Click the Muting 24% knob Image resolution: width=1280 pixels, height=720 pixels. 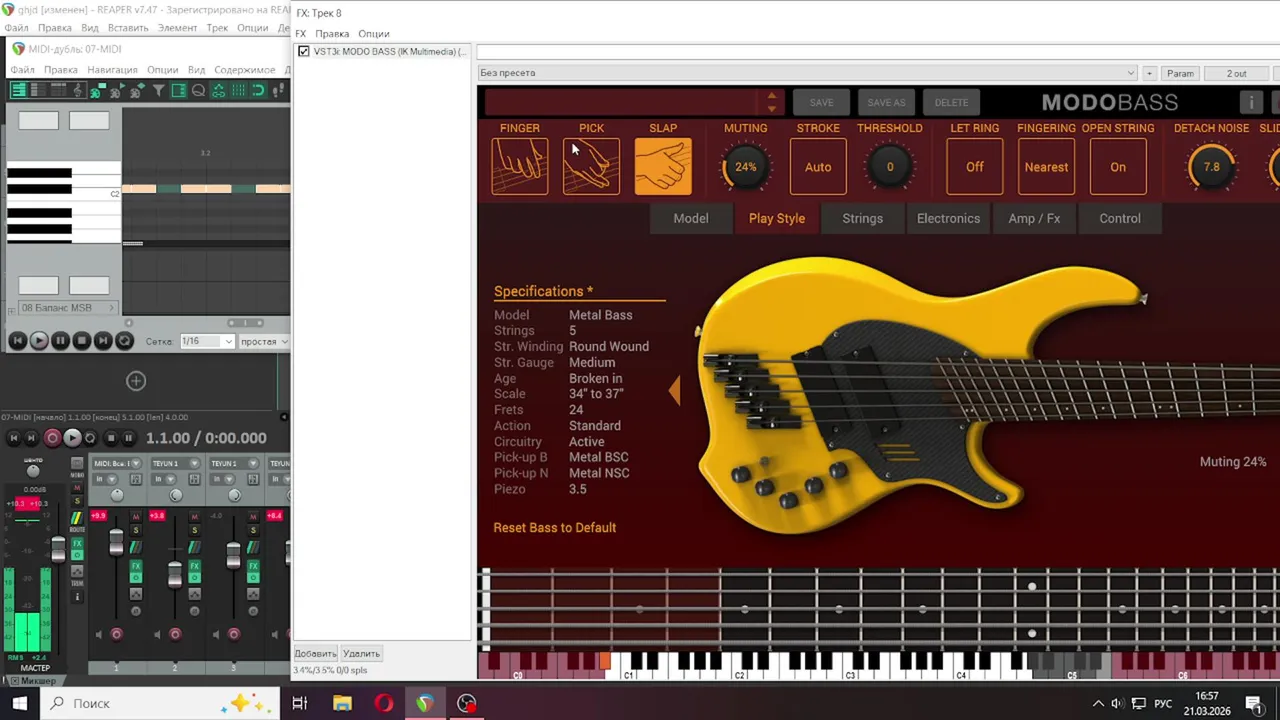pos(746,167)
